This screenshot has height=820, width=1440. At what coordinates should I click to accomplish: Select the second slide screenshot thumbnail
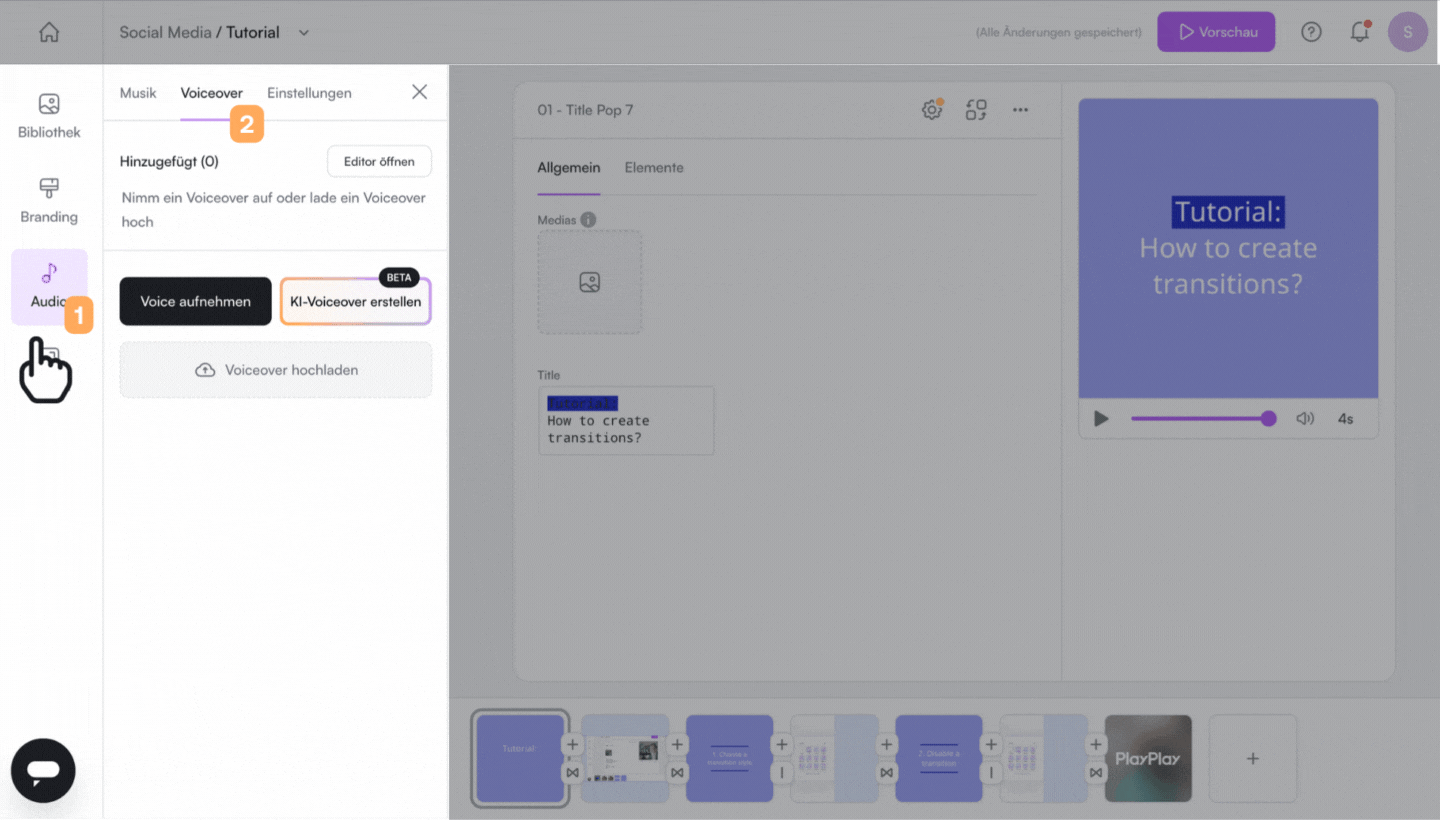624,758
